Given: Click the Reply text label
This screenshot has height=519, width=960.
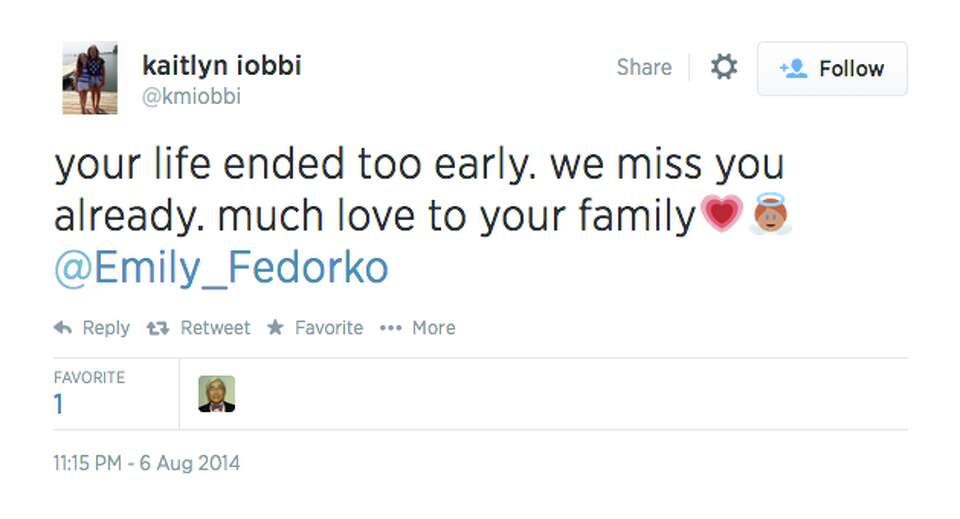Looking at the screenshot, I should click(x=106, y=328).
